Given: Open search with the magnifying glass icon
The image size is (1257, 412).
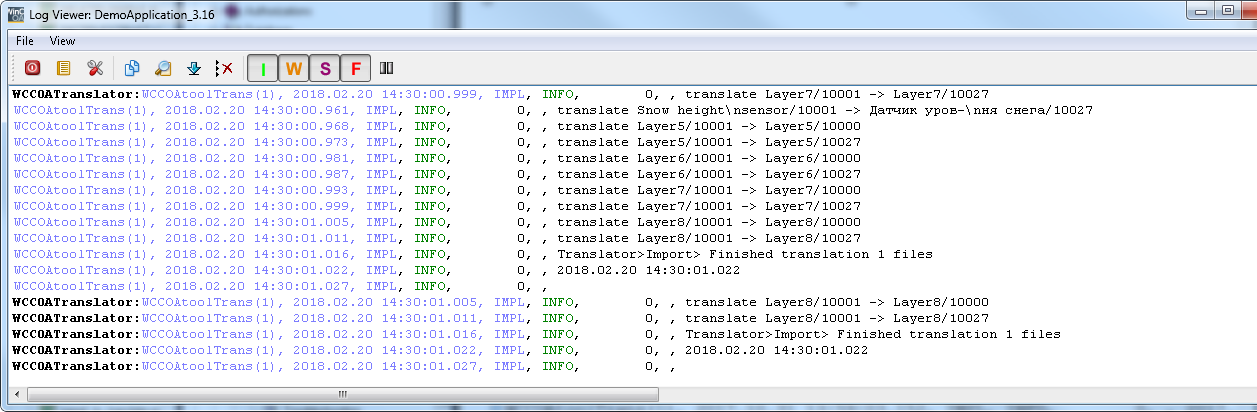Looking at the screenshot, I should (x=162, y=68).
